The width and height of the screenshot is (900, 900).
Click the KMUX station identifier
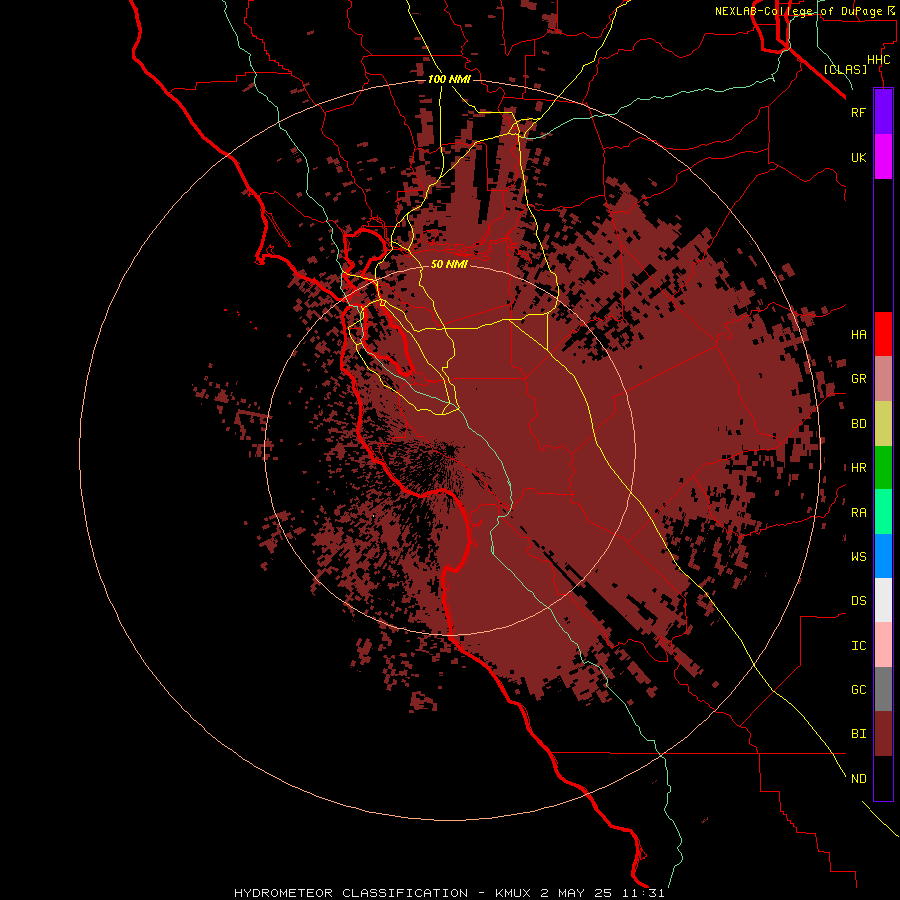coord(513,893)
